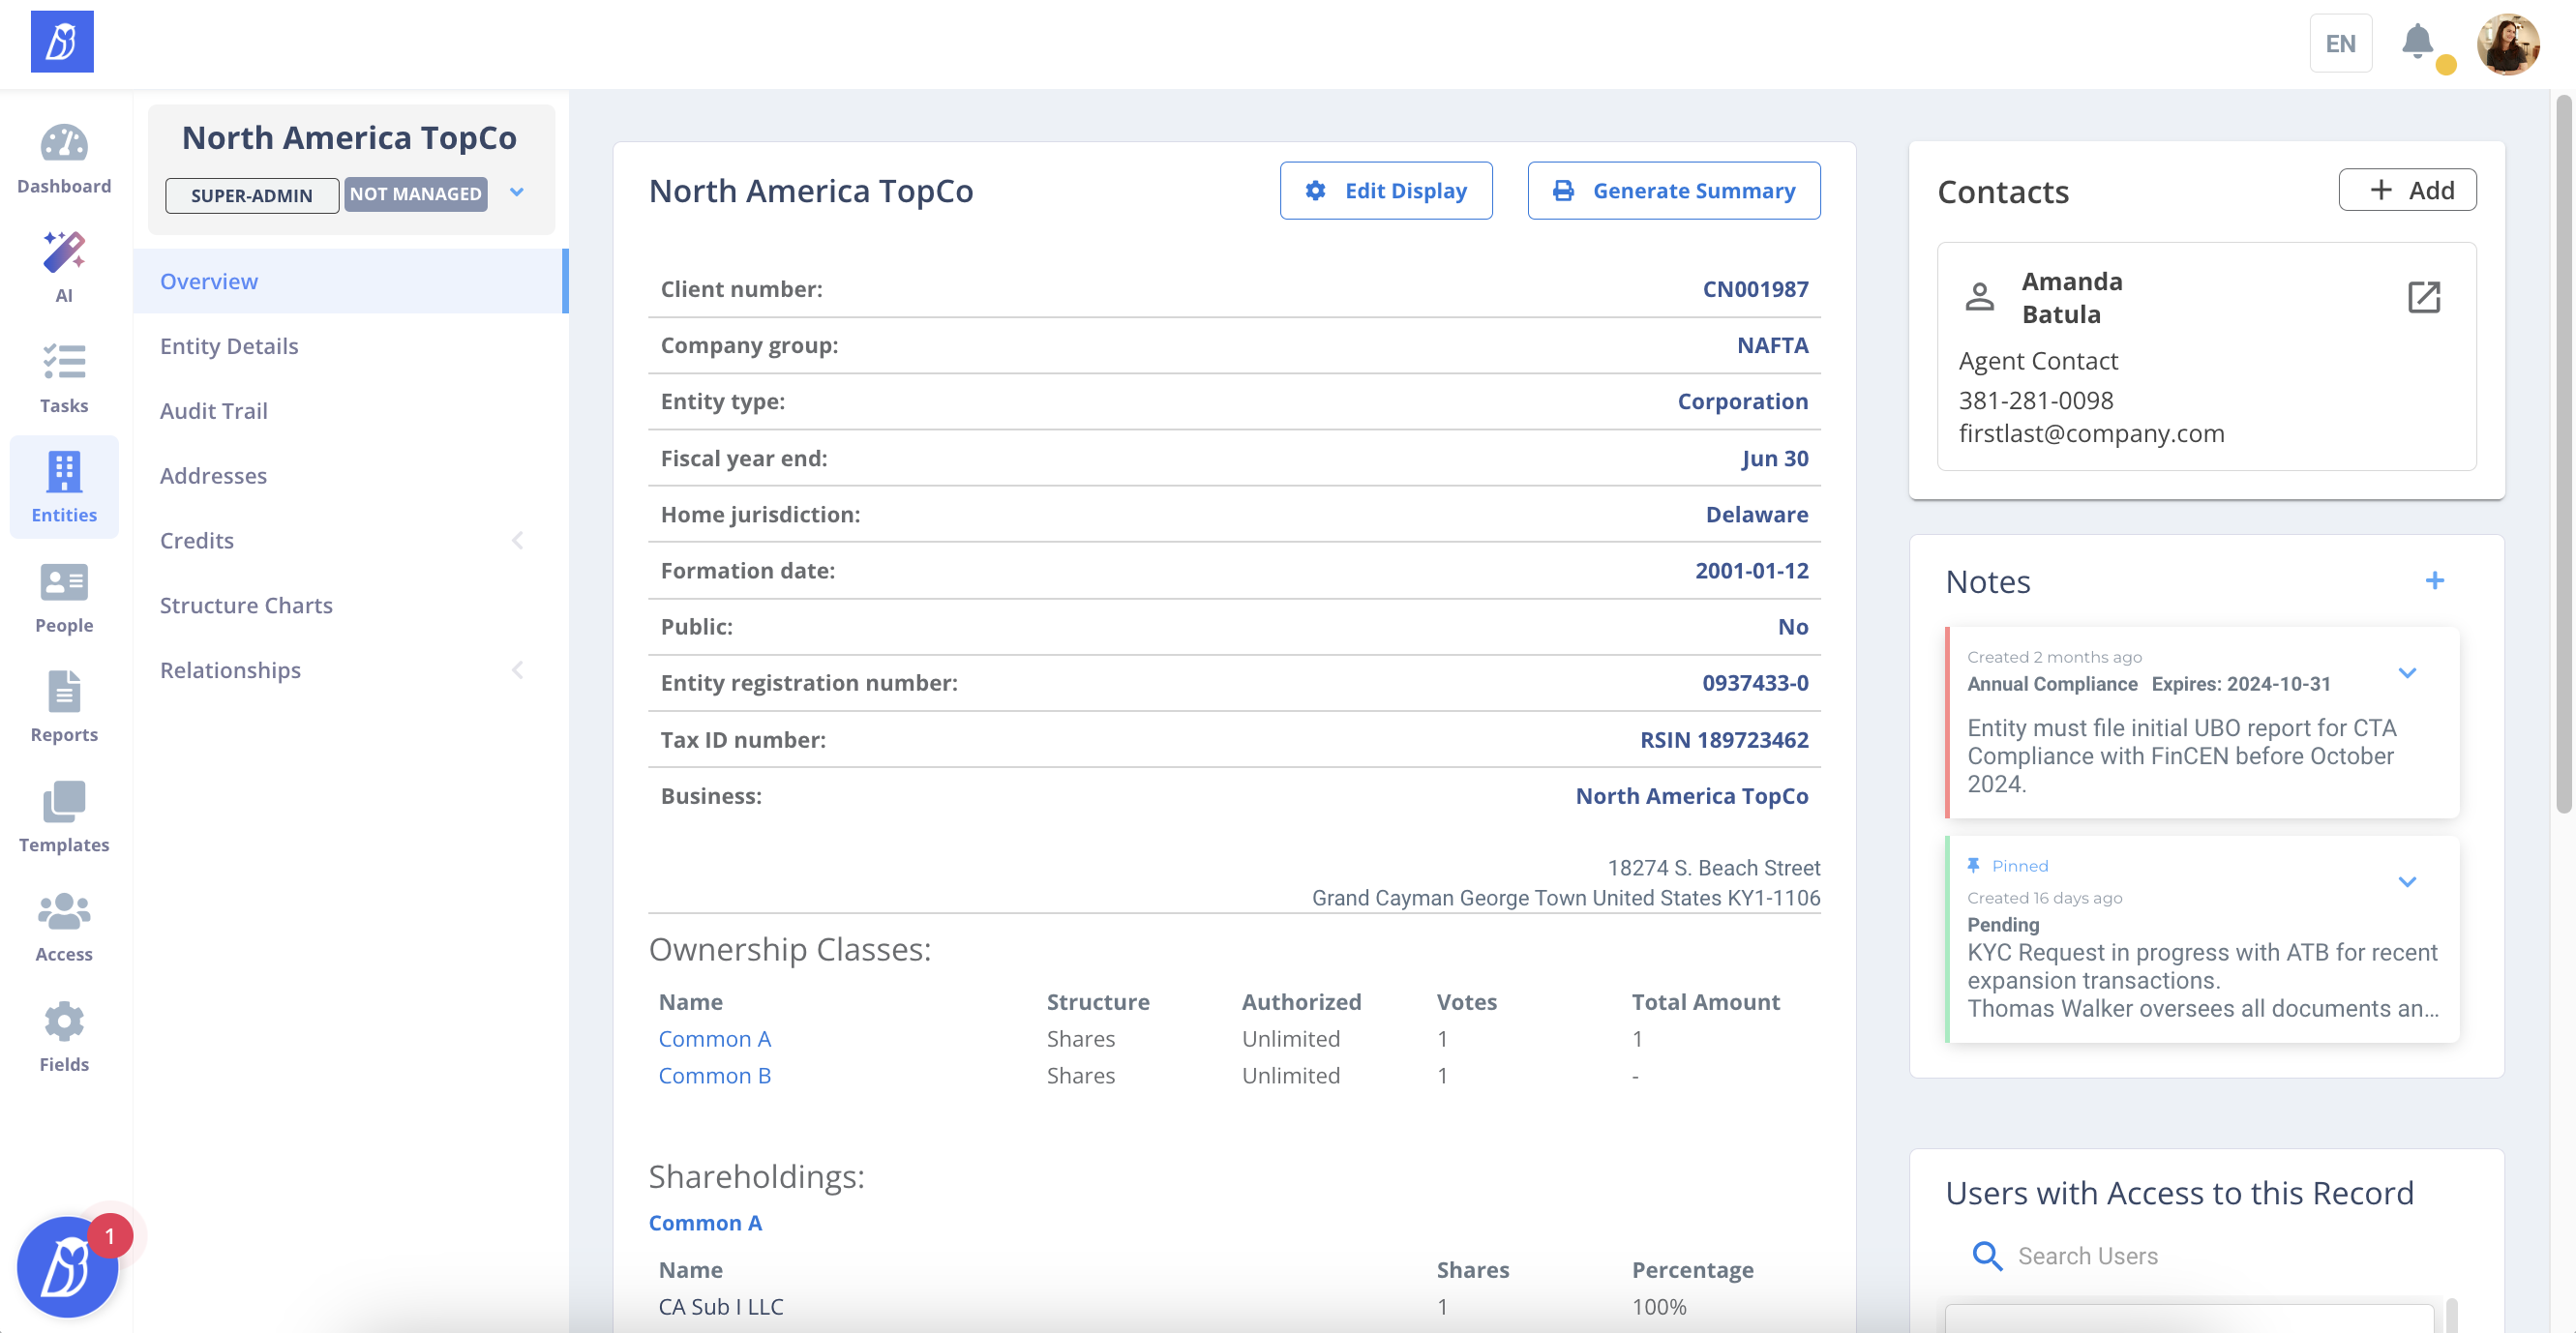Image resolution: width=2576 pixels, height=1333 pixels.
Task: Expand the pinned Pending note chevron
Action: click(x=2407, y=882)
